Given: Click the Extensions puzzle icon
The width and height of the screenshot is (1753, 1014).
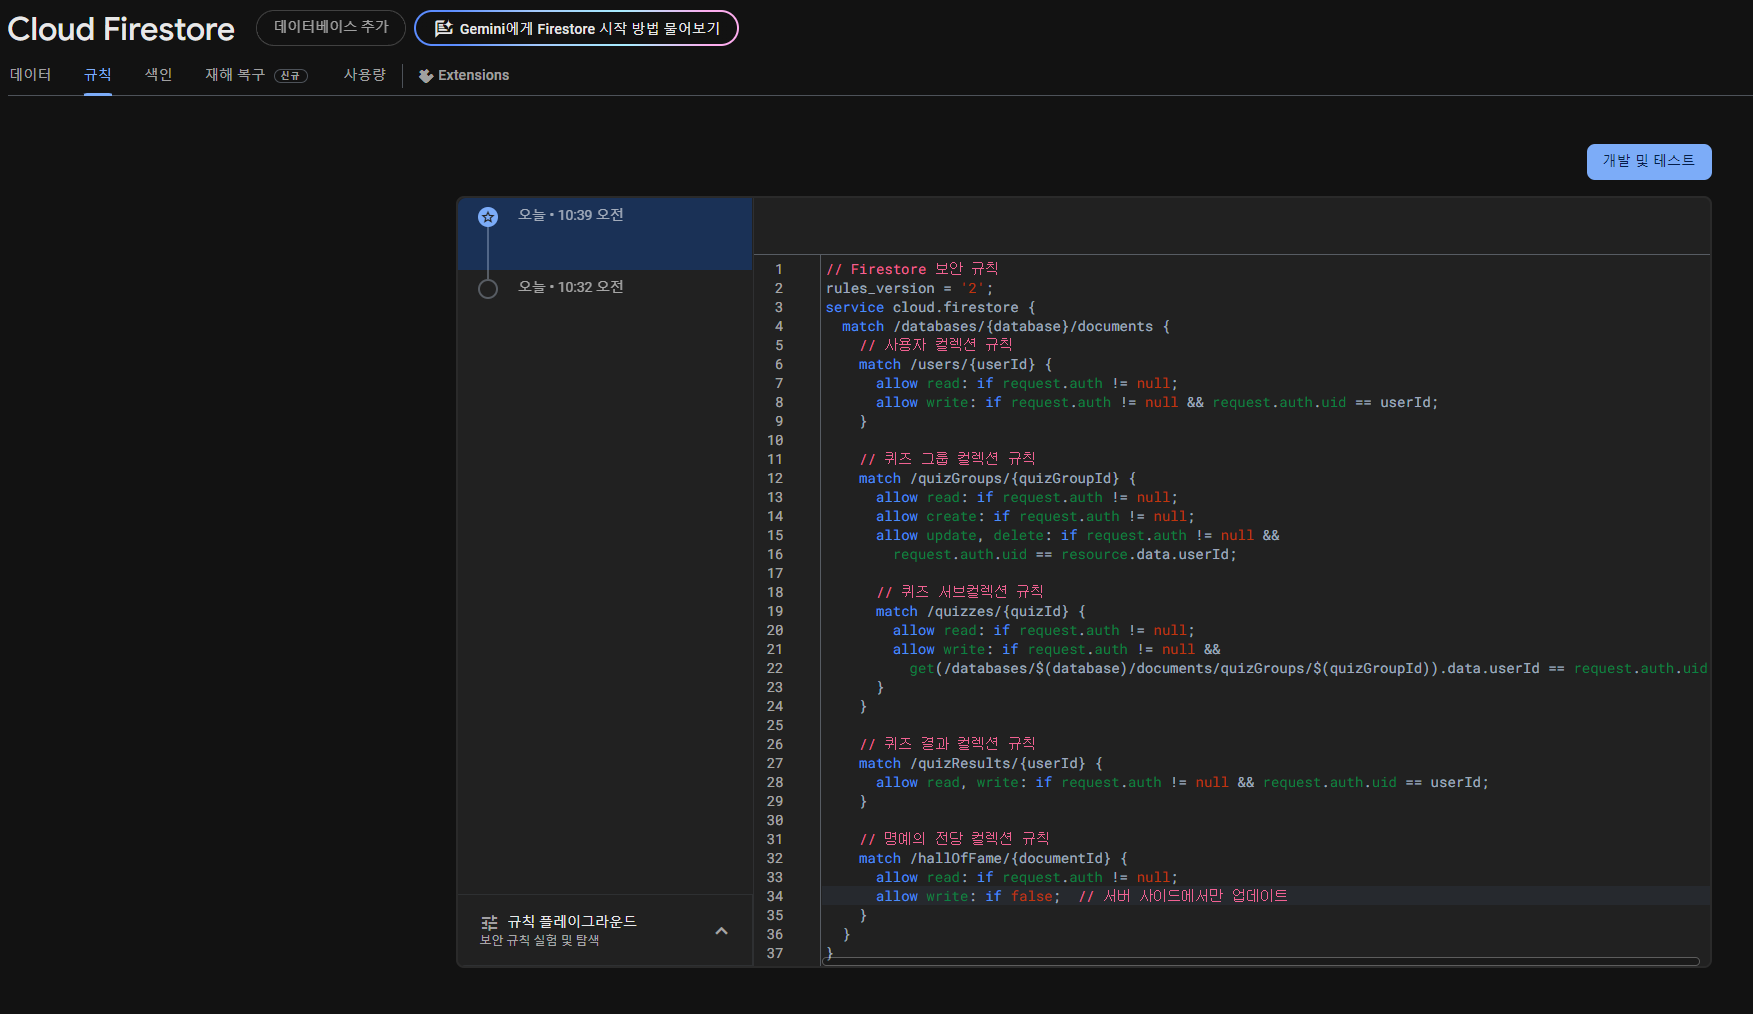Looking at the screenshot, I should 426,76.
